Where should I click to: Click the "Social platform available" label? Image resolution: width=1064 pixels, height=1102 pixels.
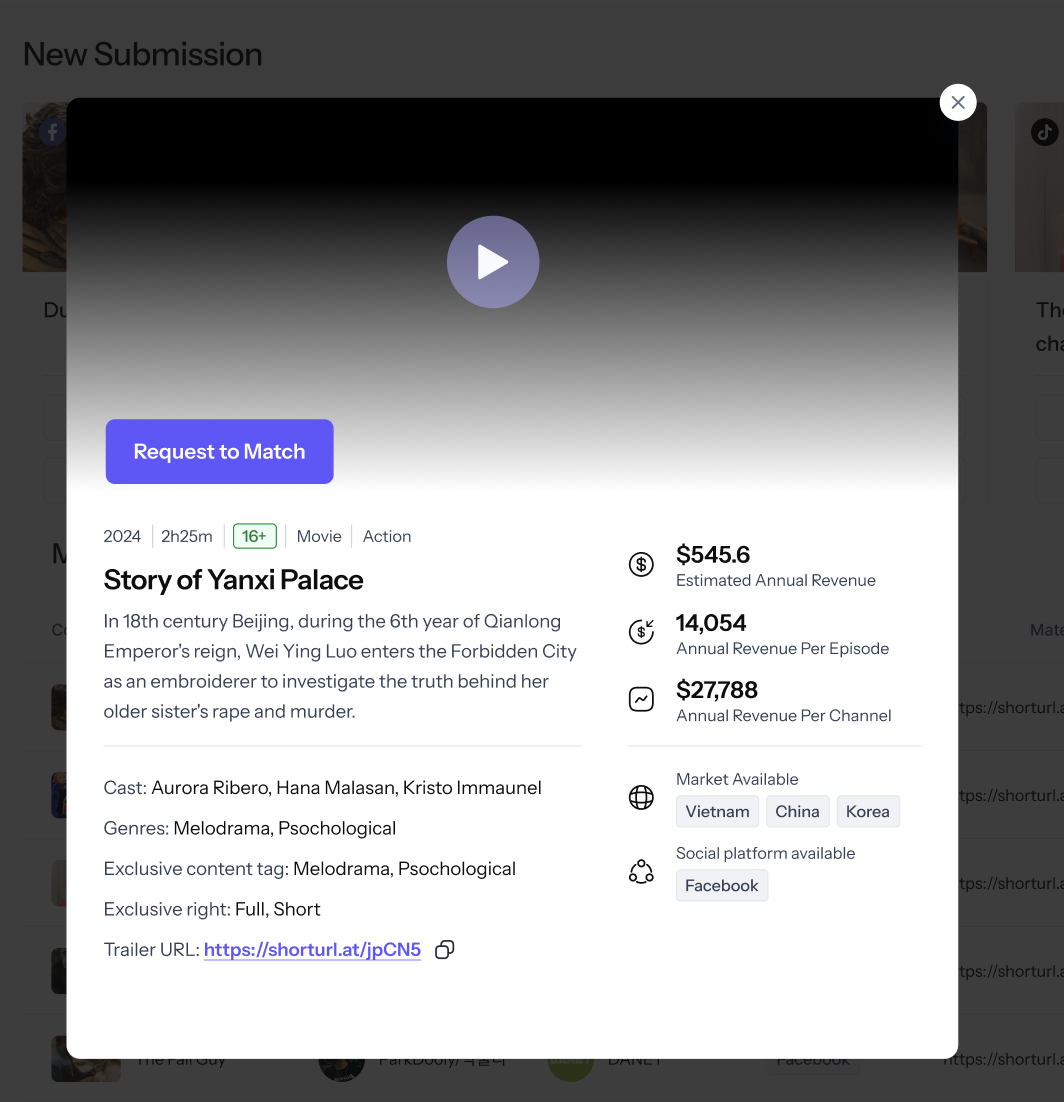tap(765, 853)
